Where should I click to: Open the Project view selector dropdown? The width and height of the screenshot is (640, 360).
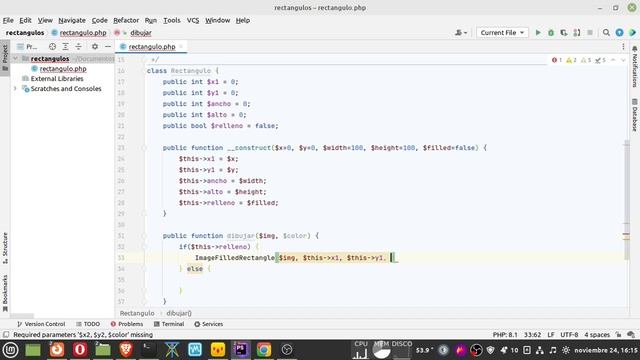[x=27, y=47]
